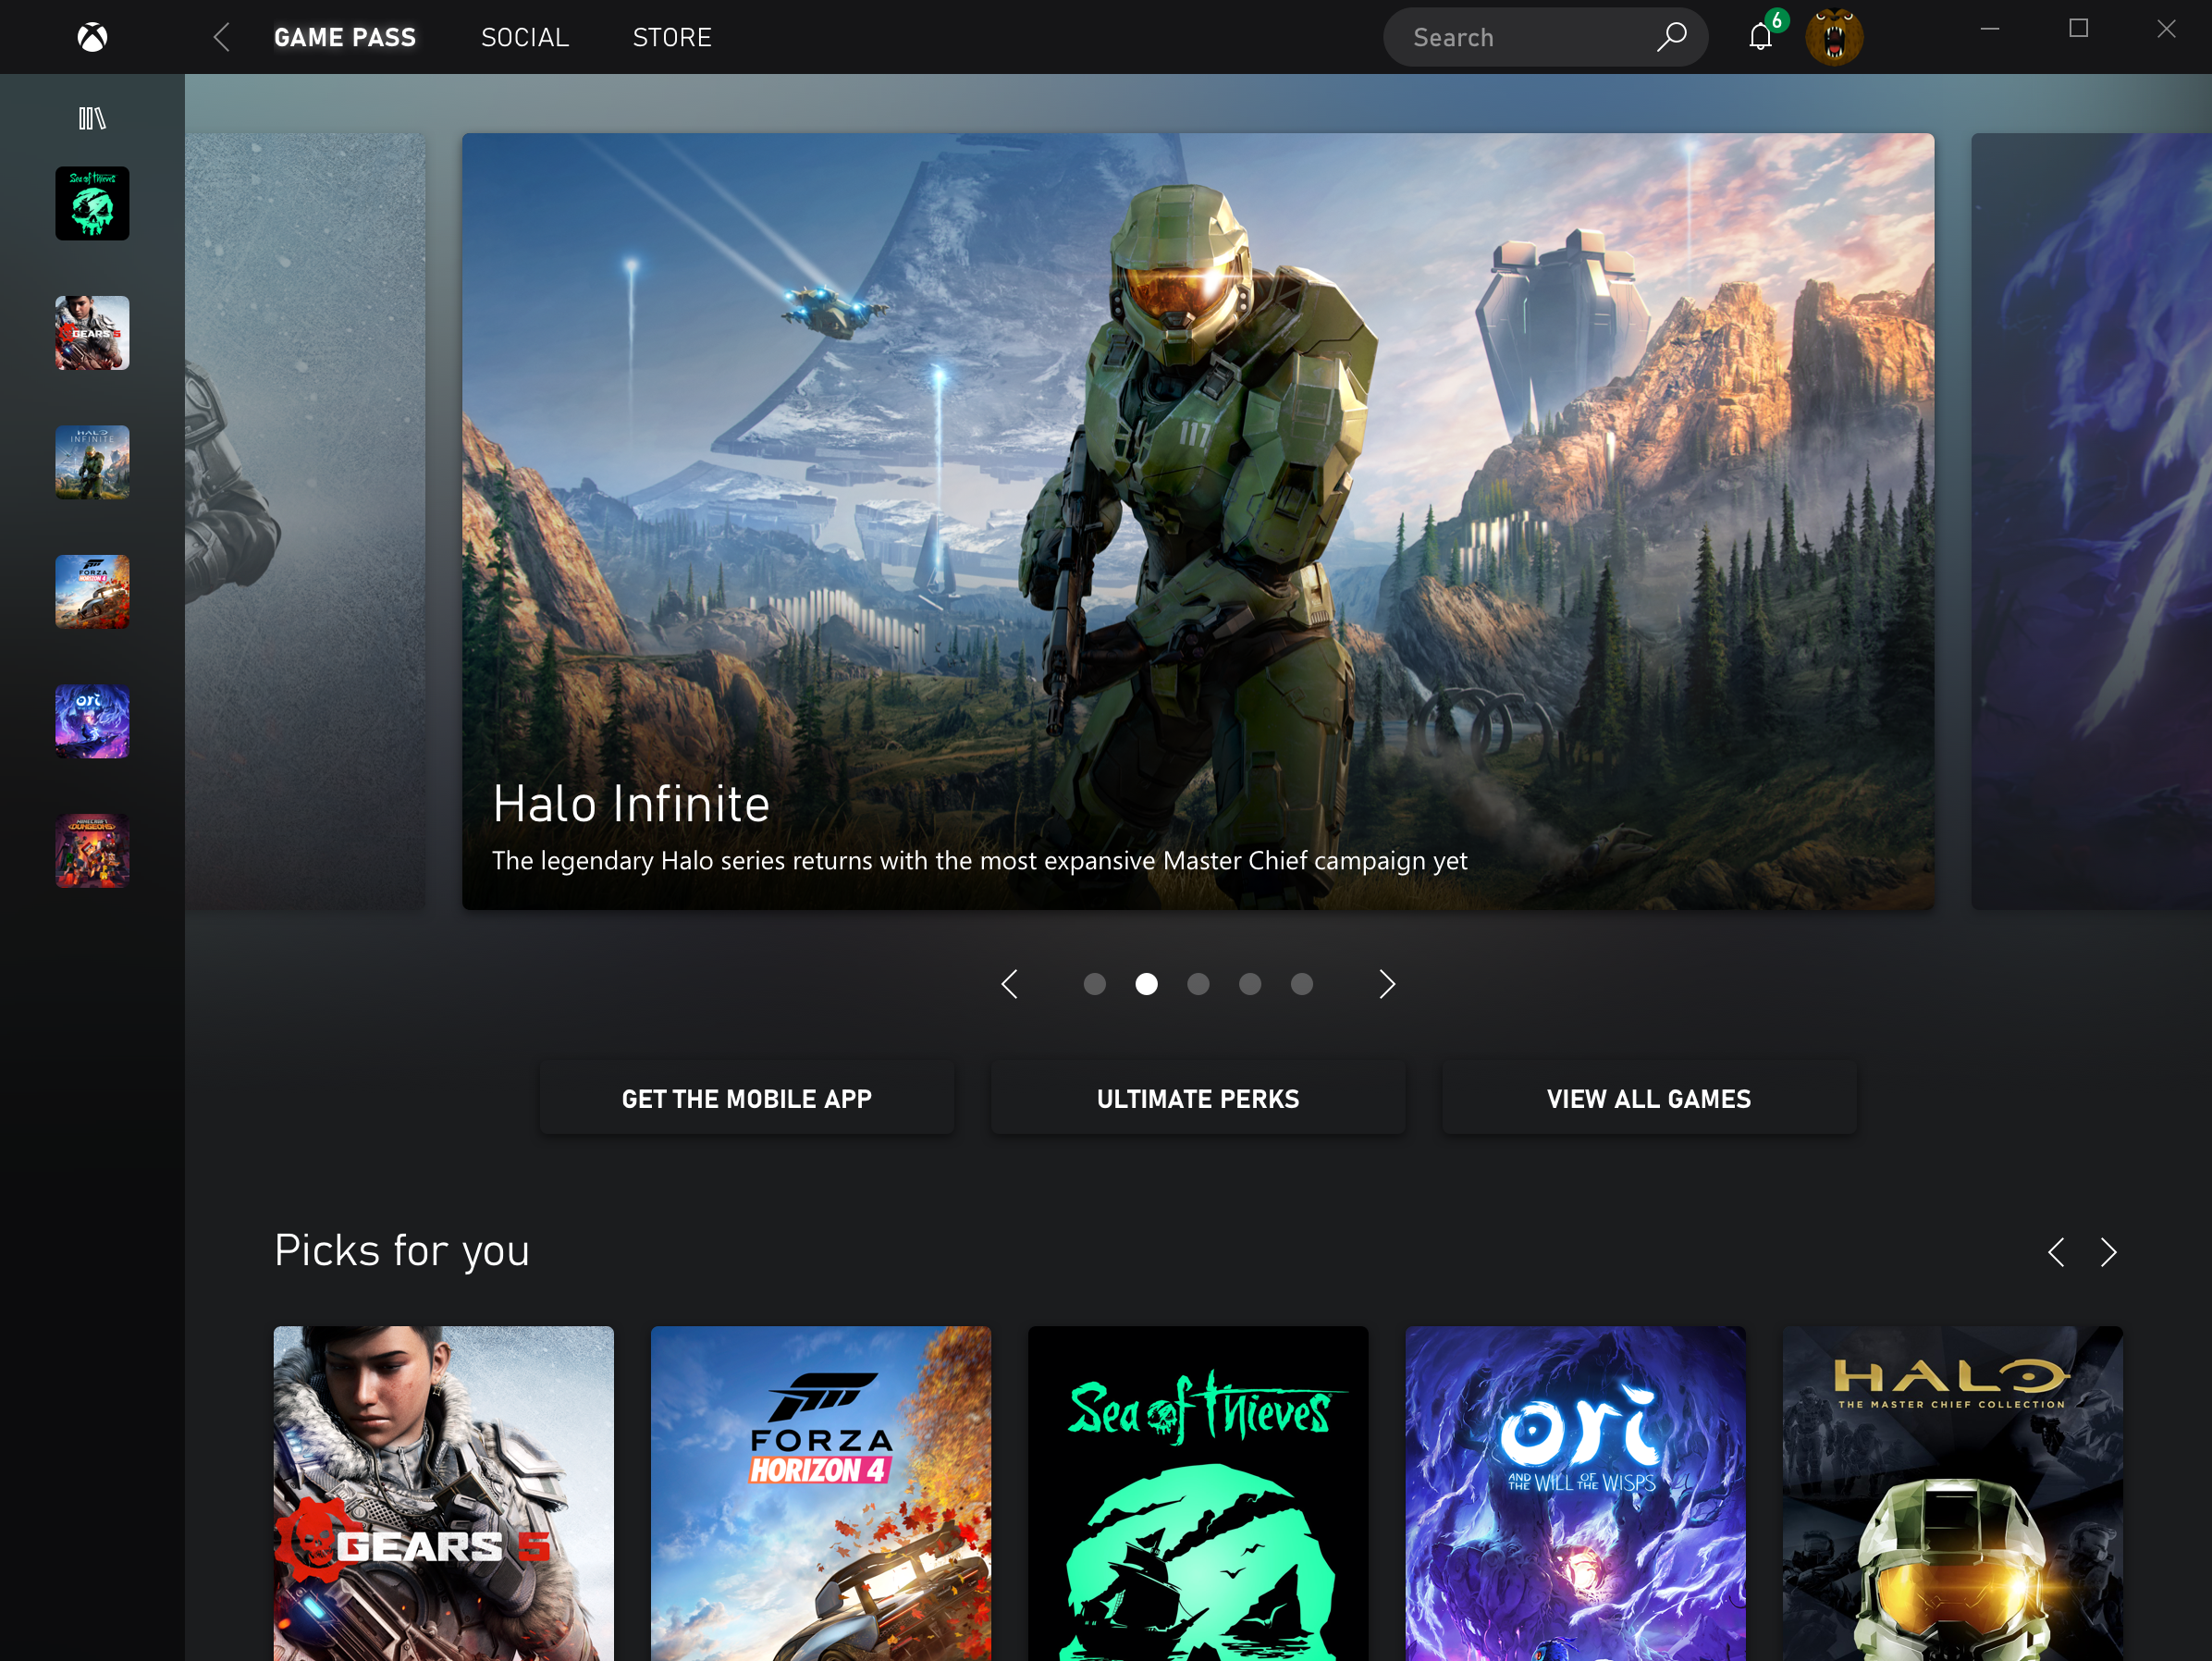This screenshot has height=1661, width=2212.
Task: Click the Xbox logo in the top corner
Action: click(92, 37)
